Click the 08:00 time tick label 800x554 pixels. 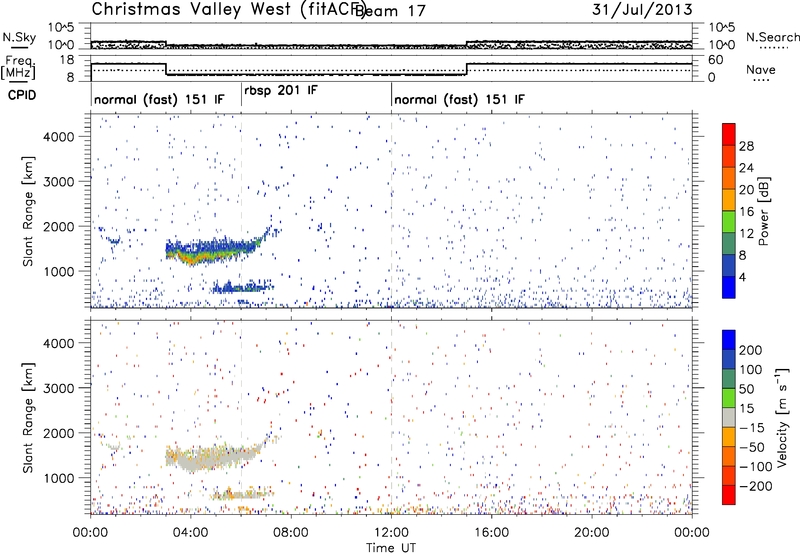click(291, 533)
